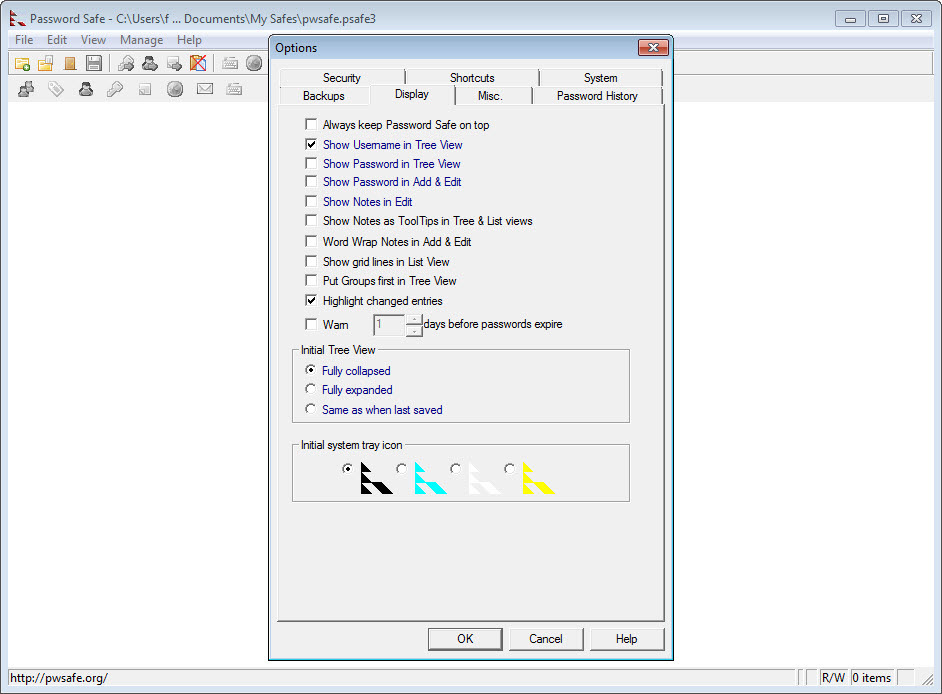Select the radio button for white tray icon
Image resolution: width=942 pixels, height=694 pixels.
point(455,468)
